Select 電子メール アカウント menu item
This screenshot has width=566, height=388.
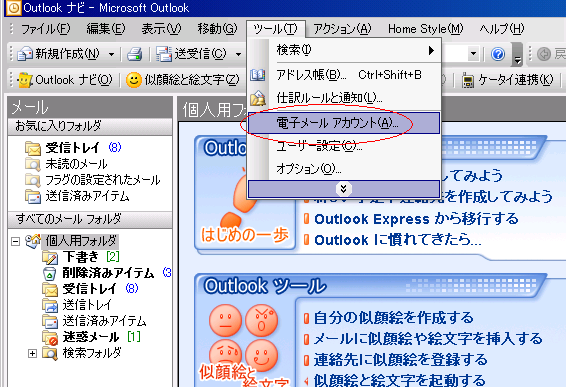click(x=344, y=123)
